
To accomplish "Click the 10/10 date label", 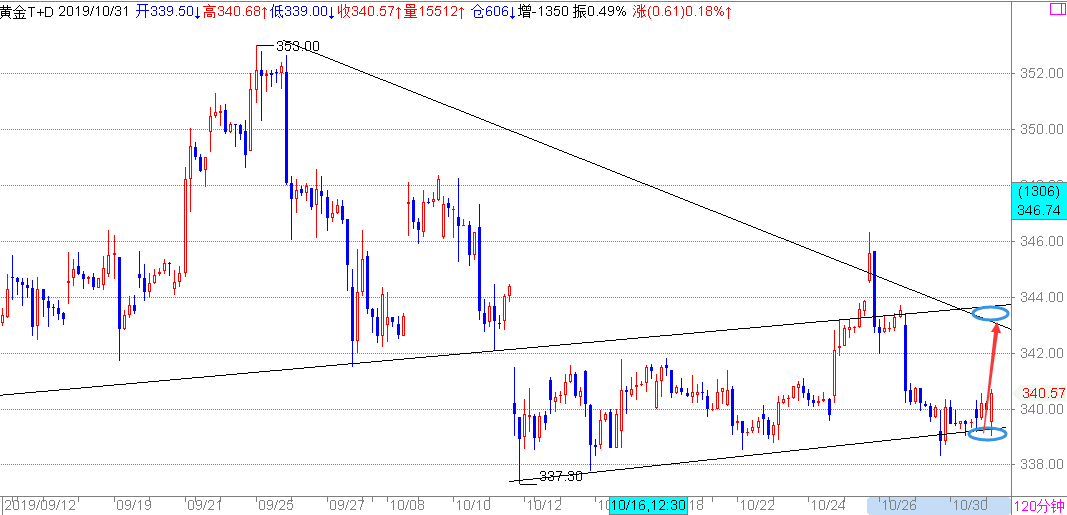I will (x=475, y=505).
